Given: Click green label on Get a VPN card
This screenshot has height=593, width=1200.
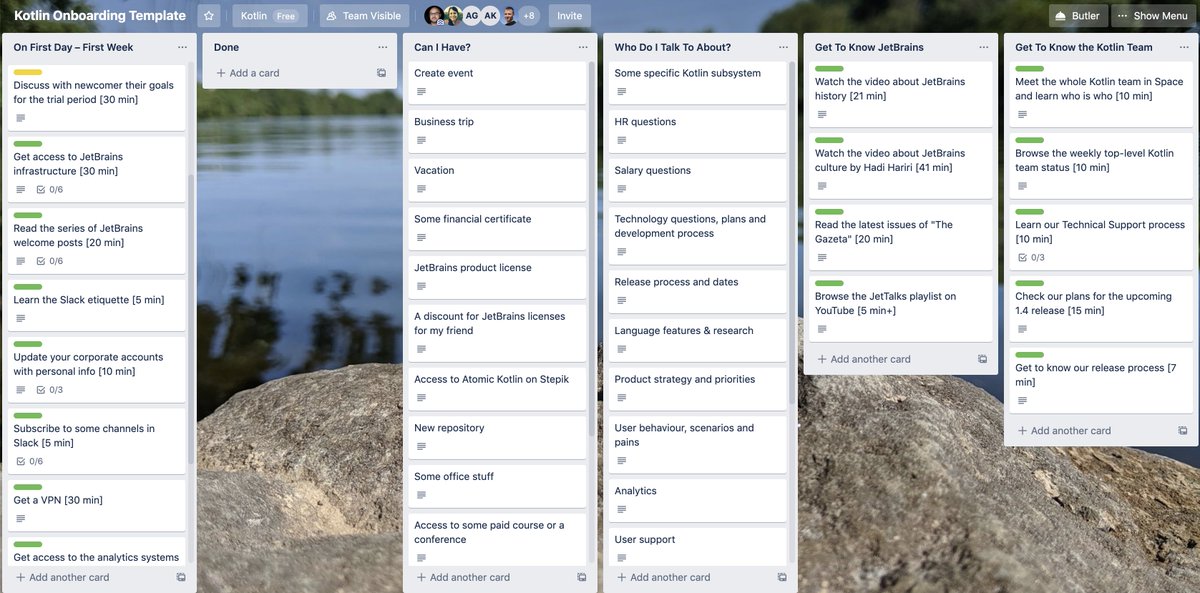Looking at the screenshot, I should [28, 487].
